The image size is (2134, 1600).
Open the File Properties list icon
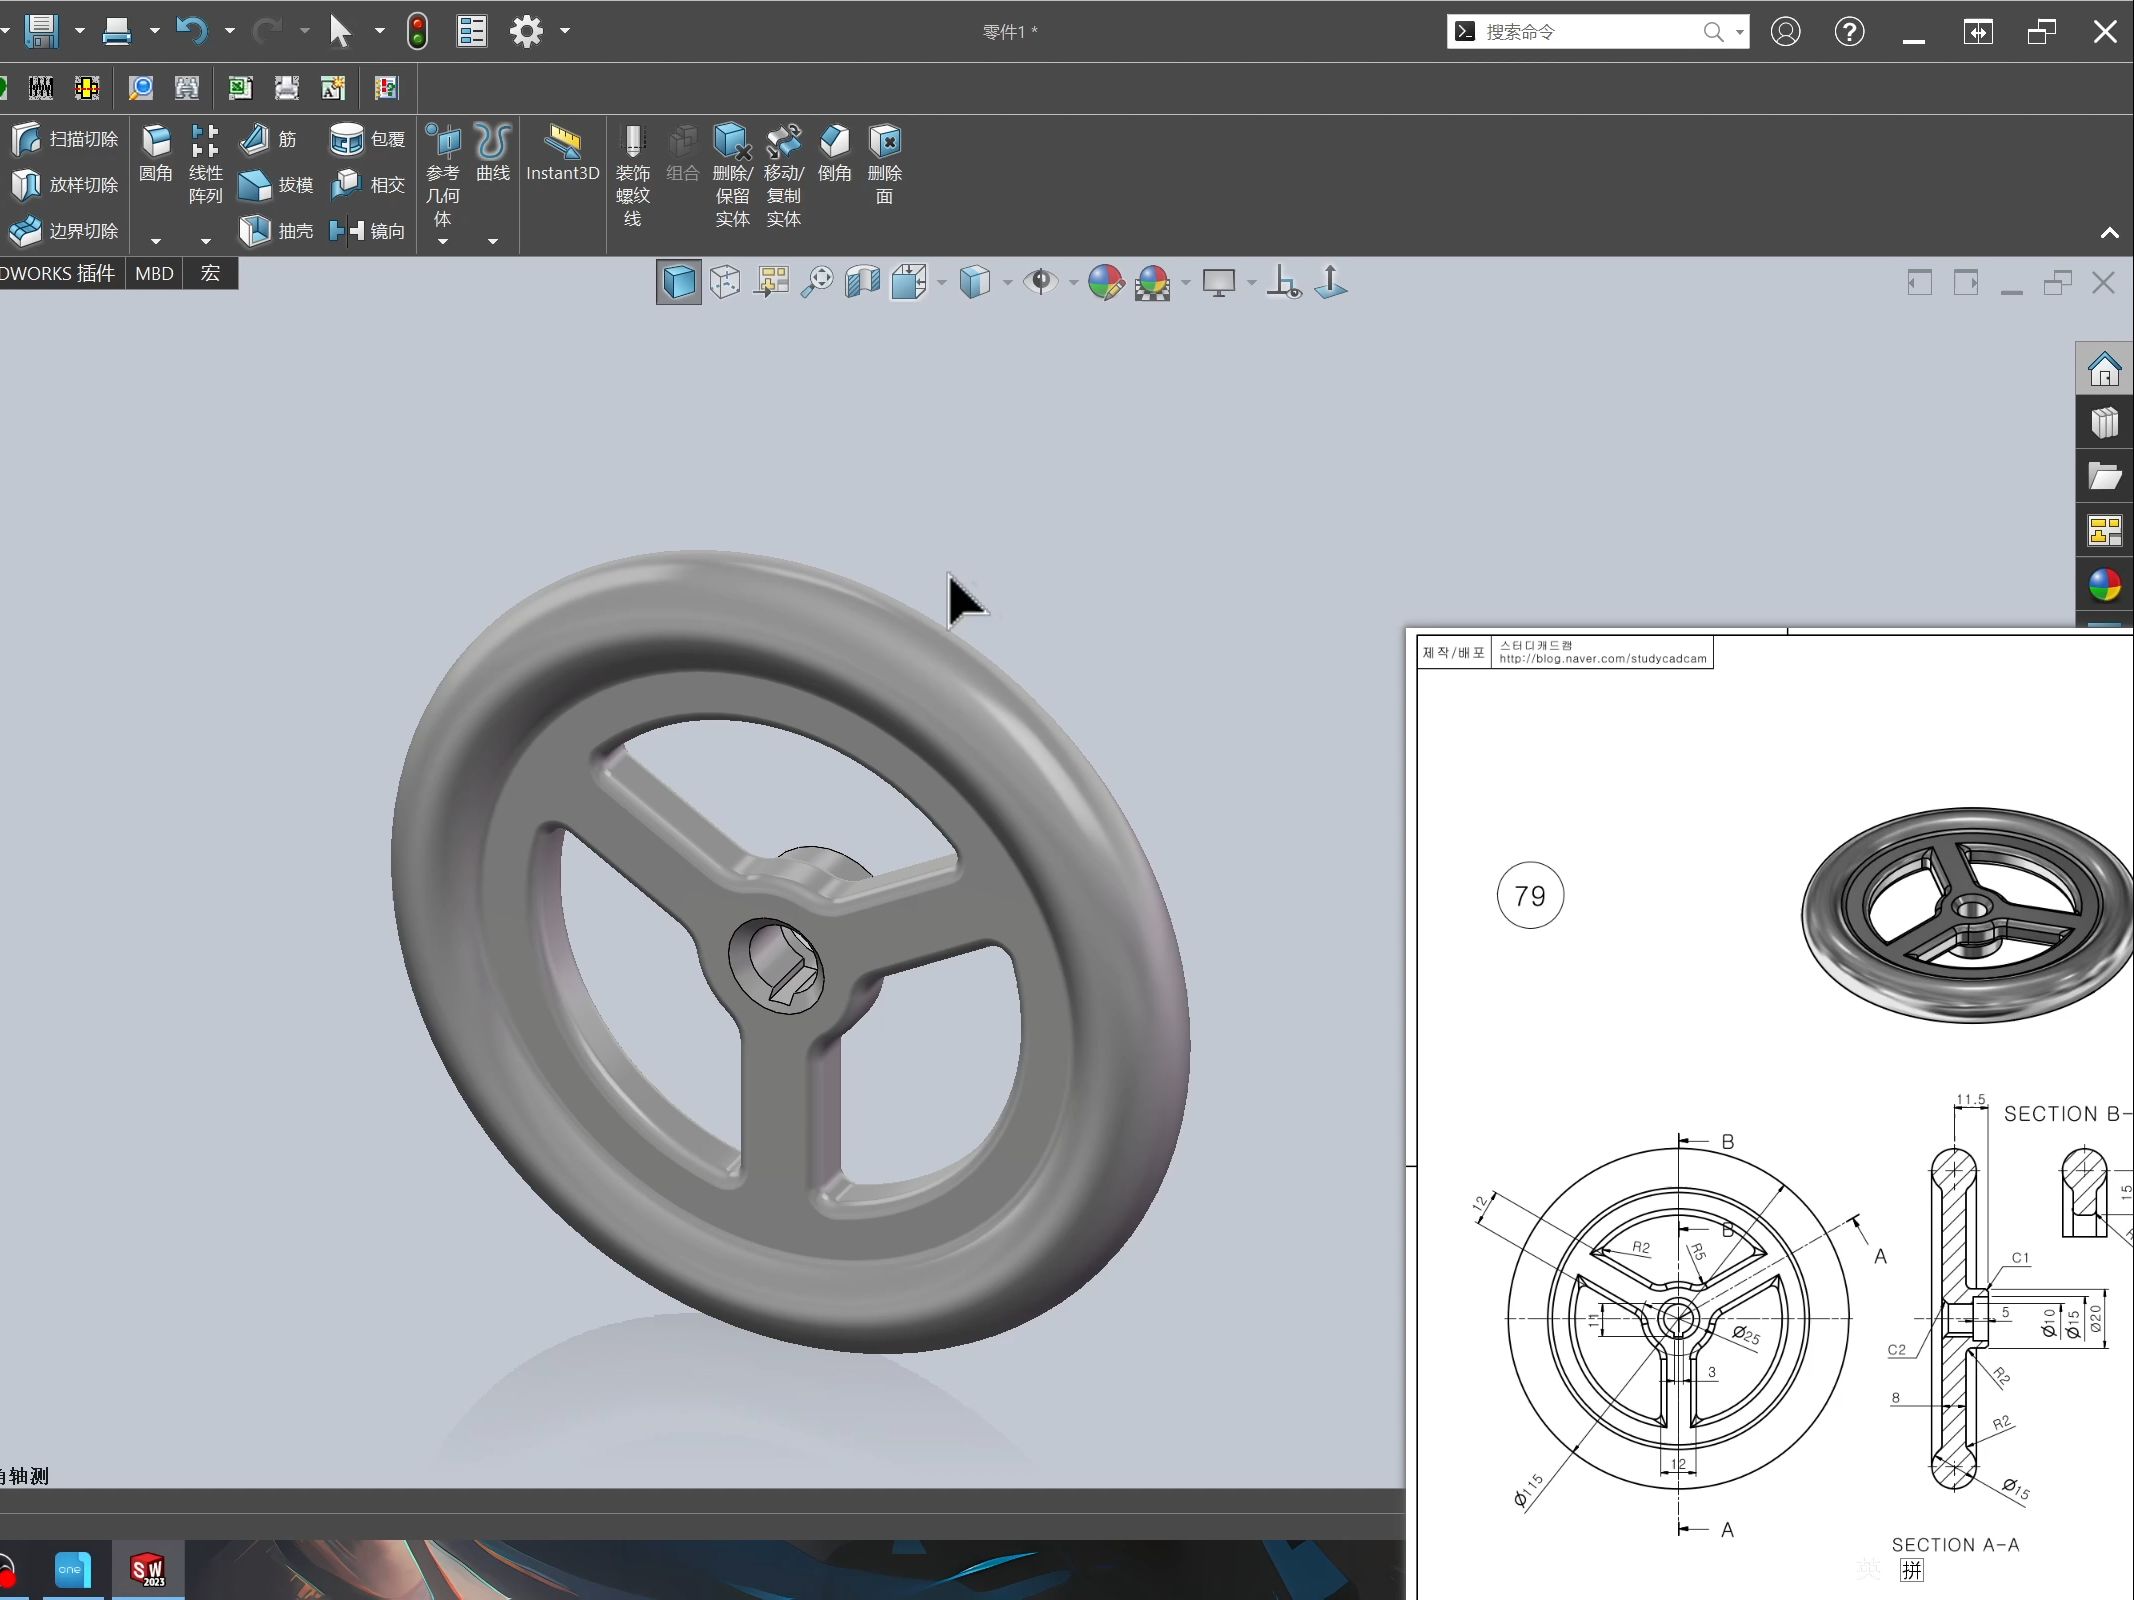click(471, 31)
